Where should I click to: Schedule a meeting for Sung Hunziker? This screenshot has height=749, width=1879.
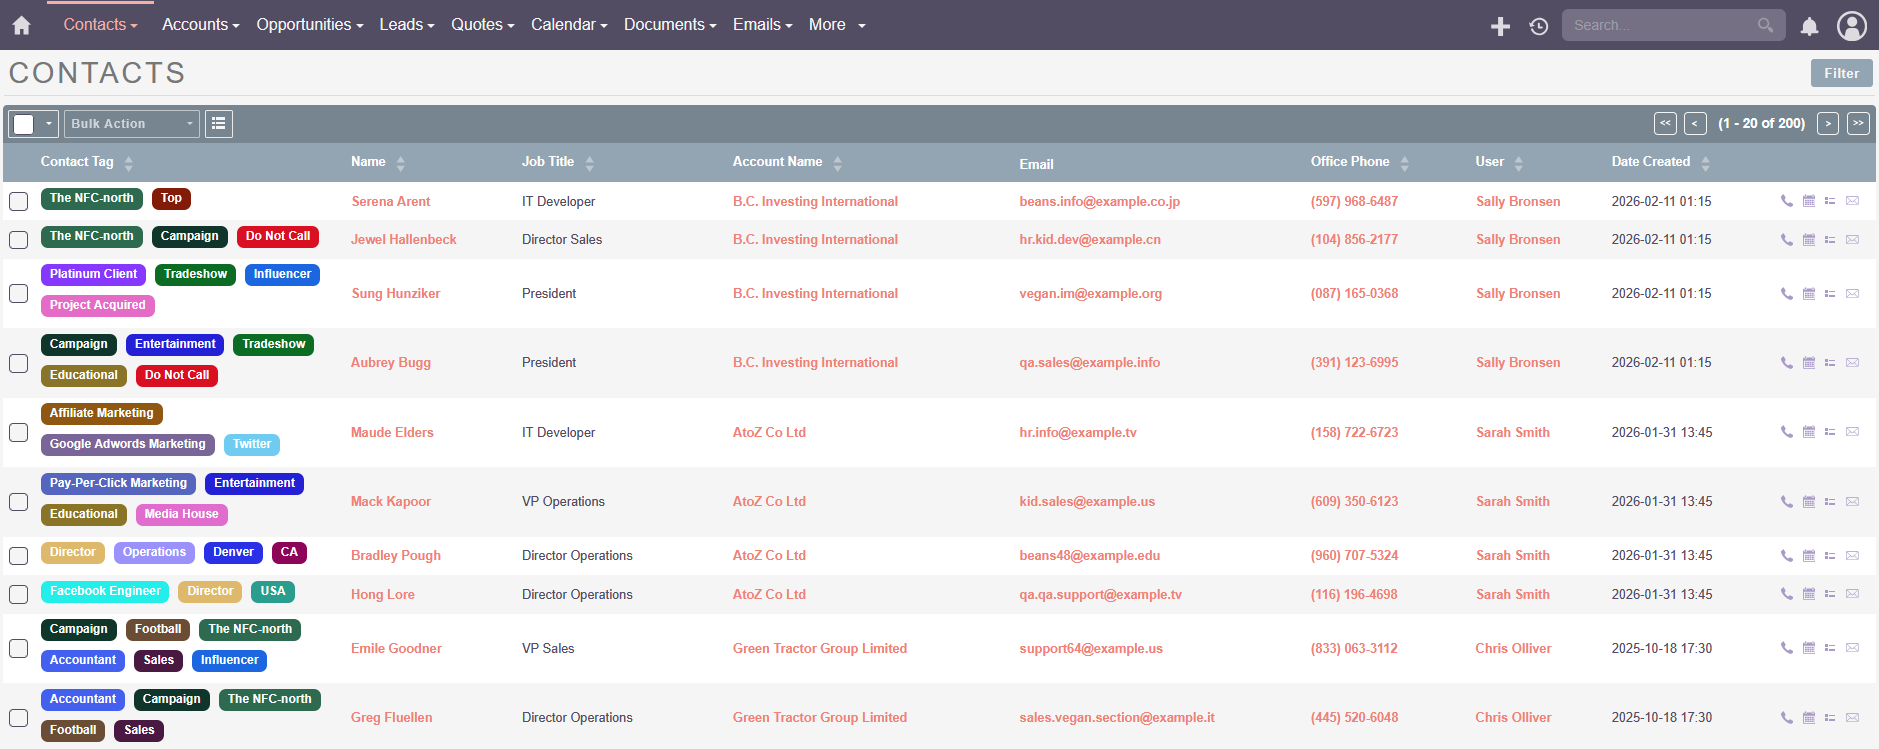1808,294
